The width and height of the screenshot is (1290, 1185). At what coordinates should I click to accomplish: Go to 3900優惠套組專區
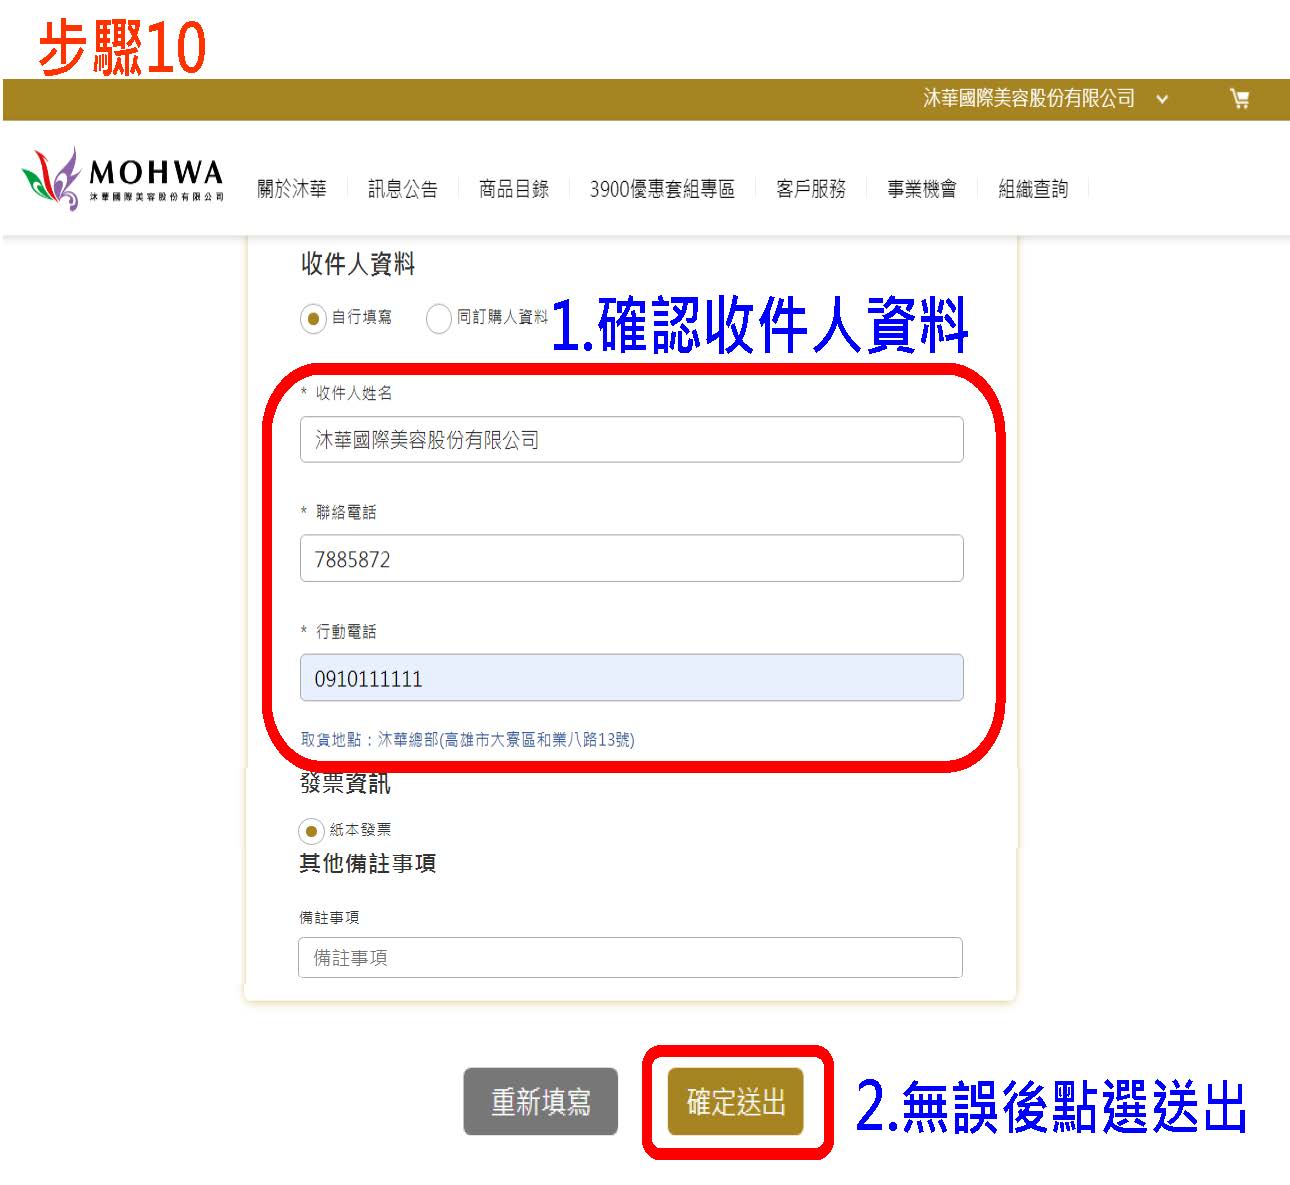[662, 189]
